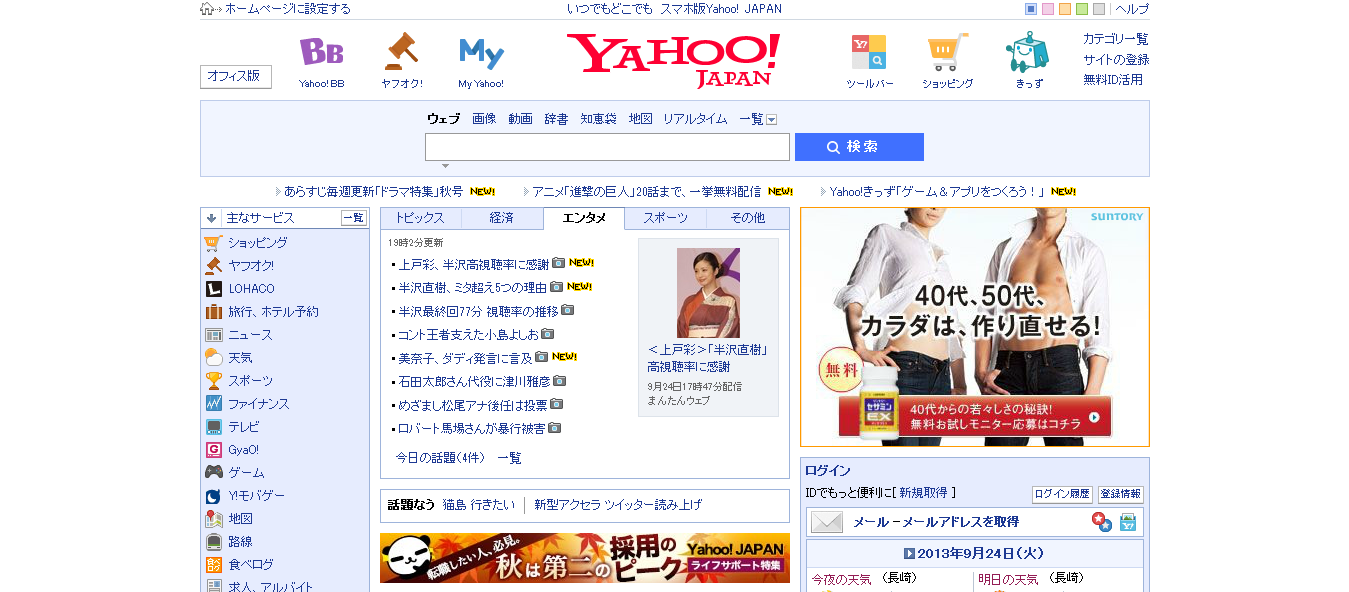Switch to the トピックス tab
This screenshot has height=592, width=1349.
(421, 218)
